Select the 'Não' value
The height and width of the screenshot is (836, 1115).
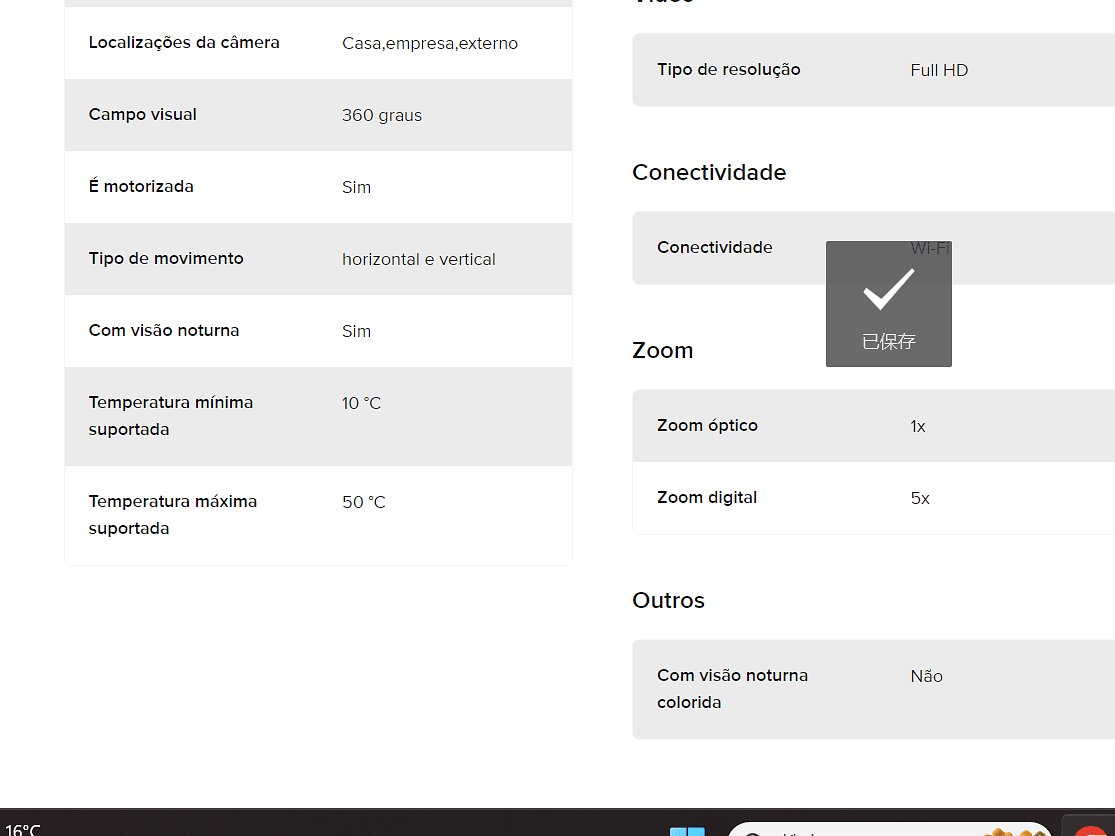(926, 676)
